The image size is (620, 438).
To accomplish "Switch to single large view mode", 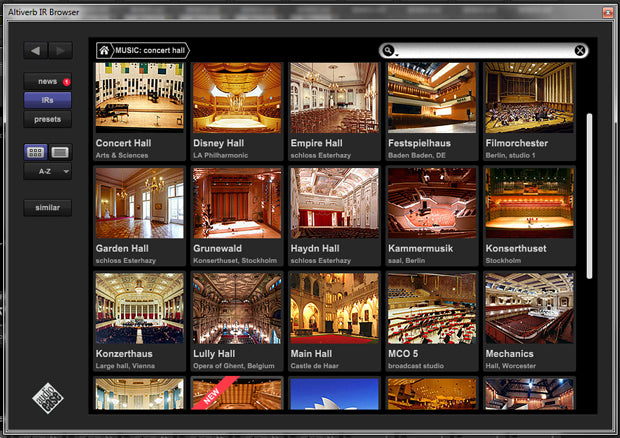I will click(x=60, y=152).
